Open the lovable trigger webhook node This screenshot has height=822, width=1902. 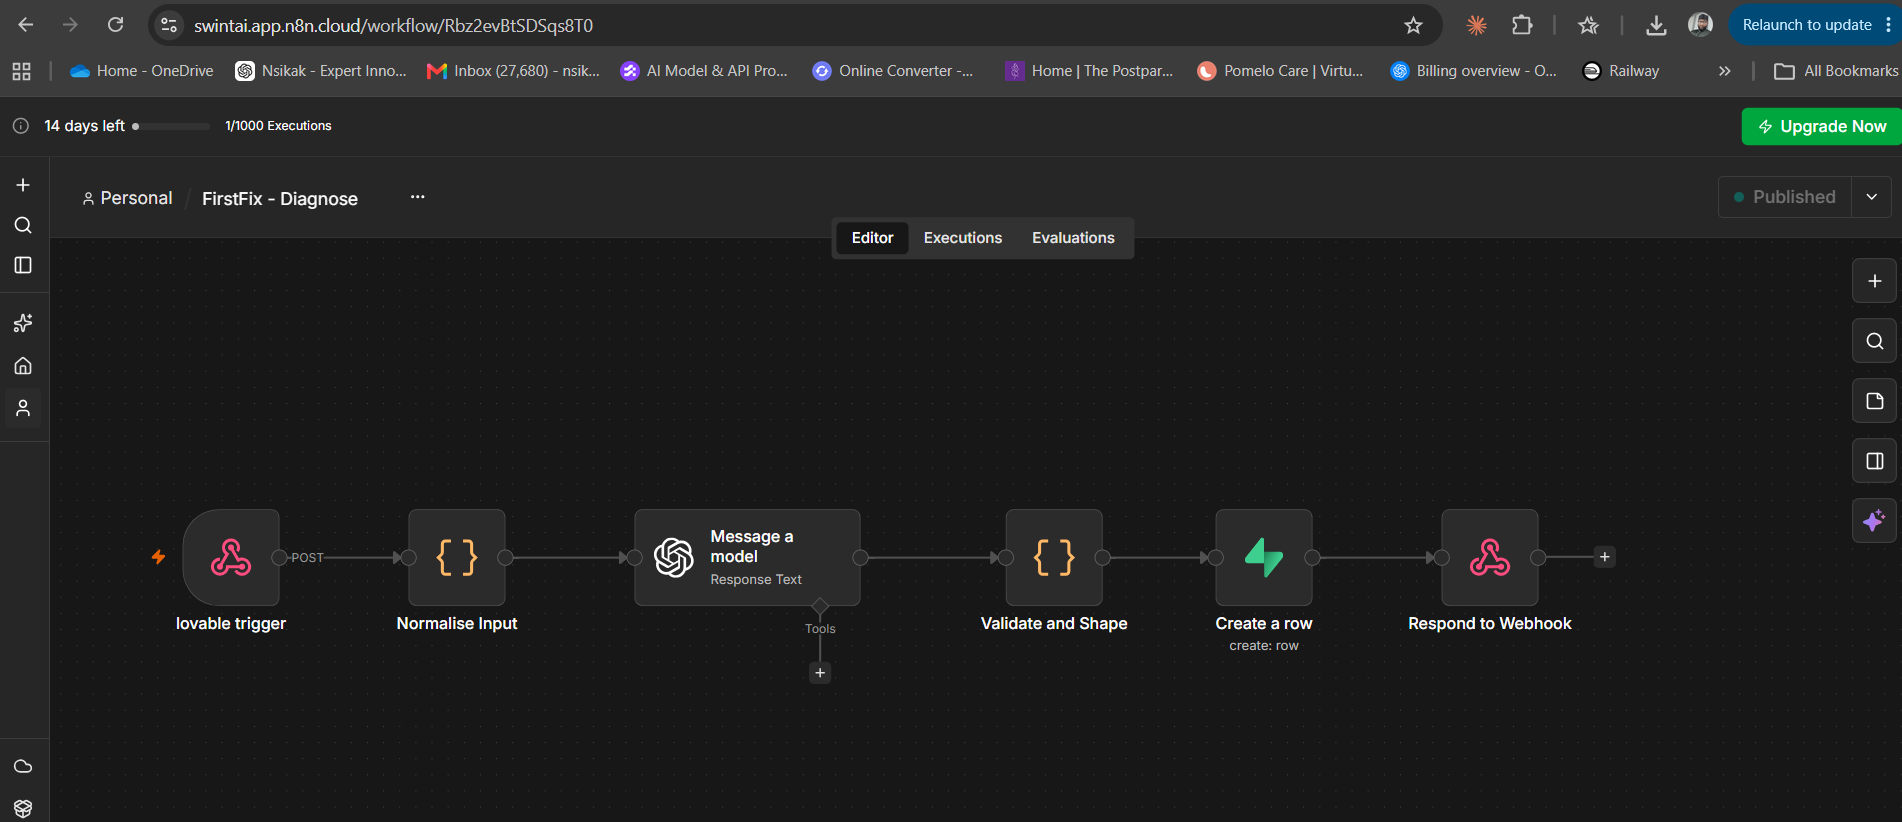(x=231, y=557)
